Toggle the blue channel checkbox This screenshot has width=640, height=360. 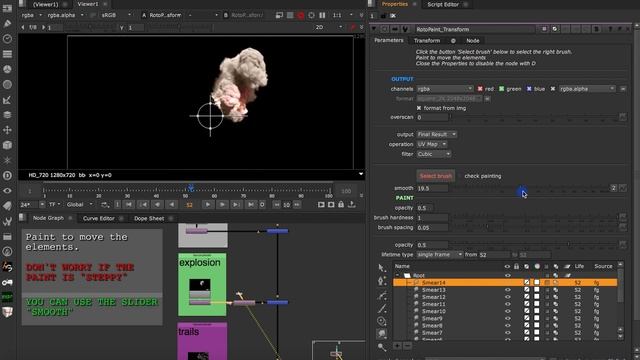point(529,89)
